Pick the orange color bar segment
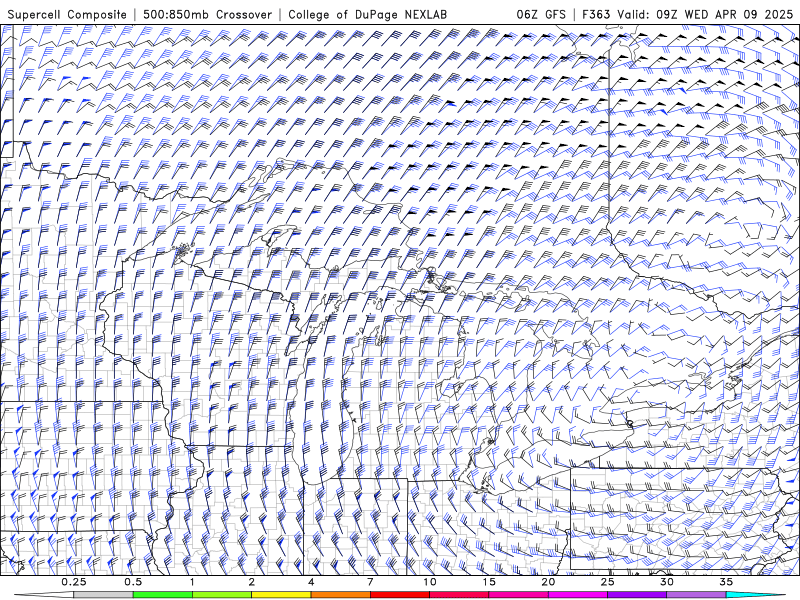The height and width of the screenshot is (600, 800). (x=340, y=595)
